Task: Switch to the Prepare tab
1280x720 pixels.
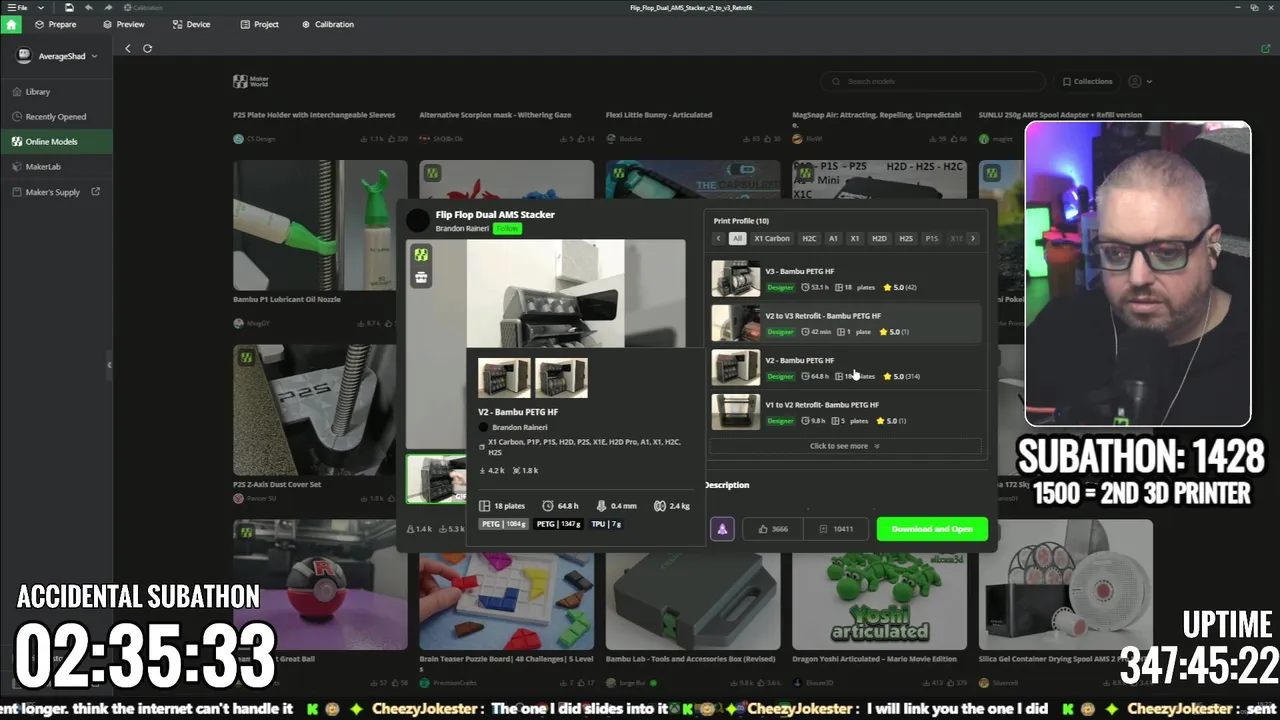Action: click(55, 24)
